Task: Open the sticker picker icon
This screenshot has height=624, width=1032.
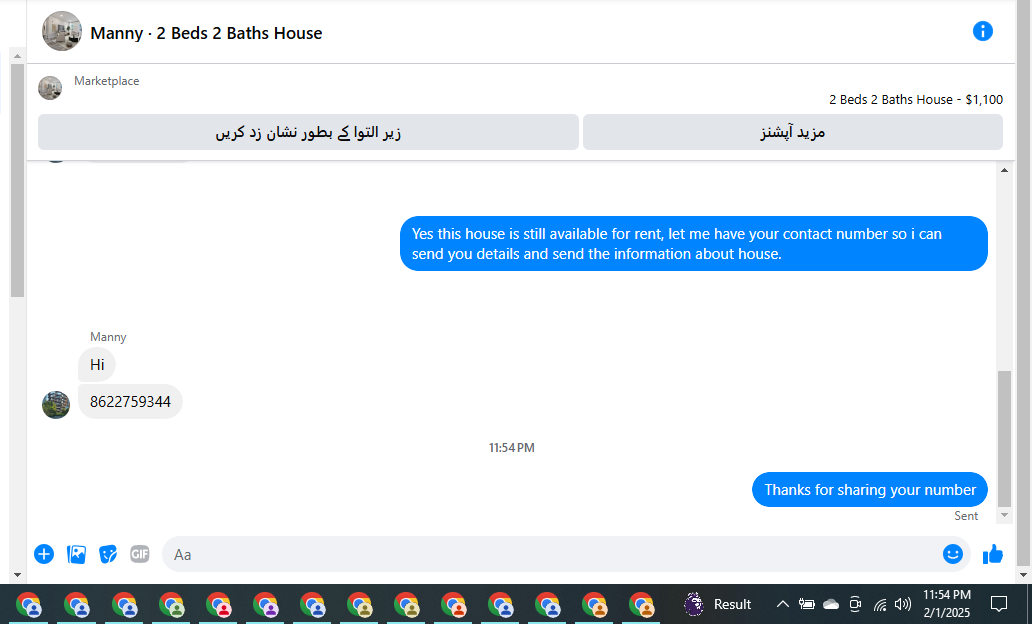Action: 108,554
